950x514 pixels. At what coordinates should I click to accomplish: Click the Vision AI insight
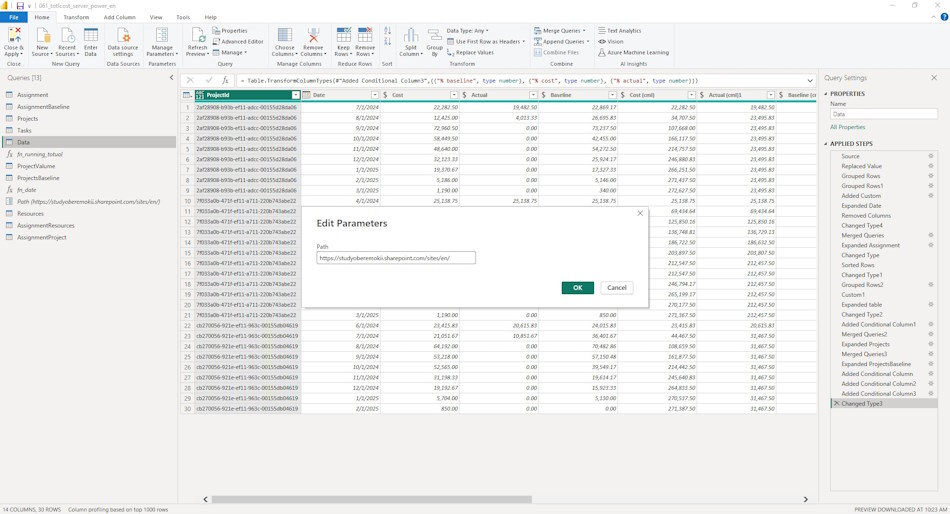tap(611, 41)
